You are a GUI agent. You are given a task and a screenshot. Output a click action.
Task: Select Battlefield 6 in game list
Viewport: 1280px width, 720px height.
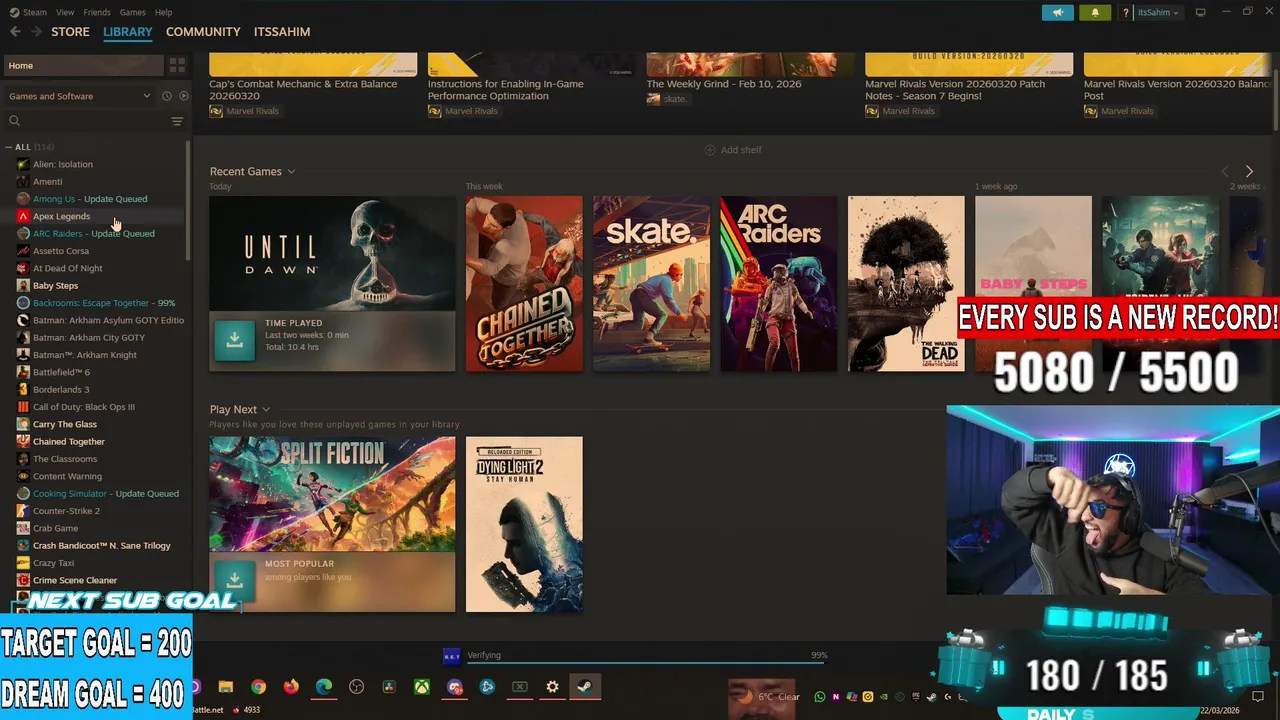coord(61,372)
